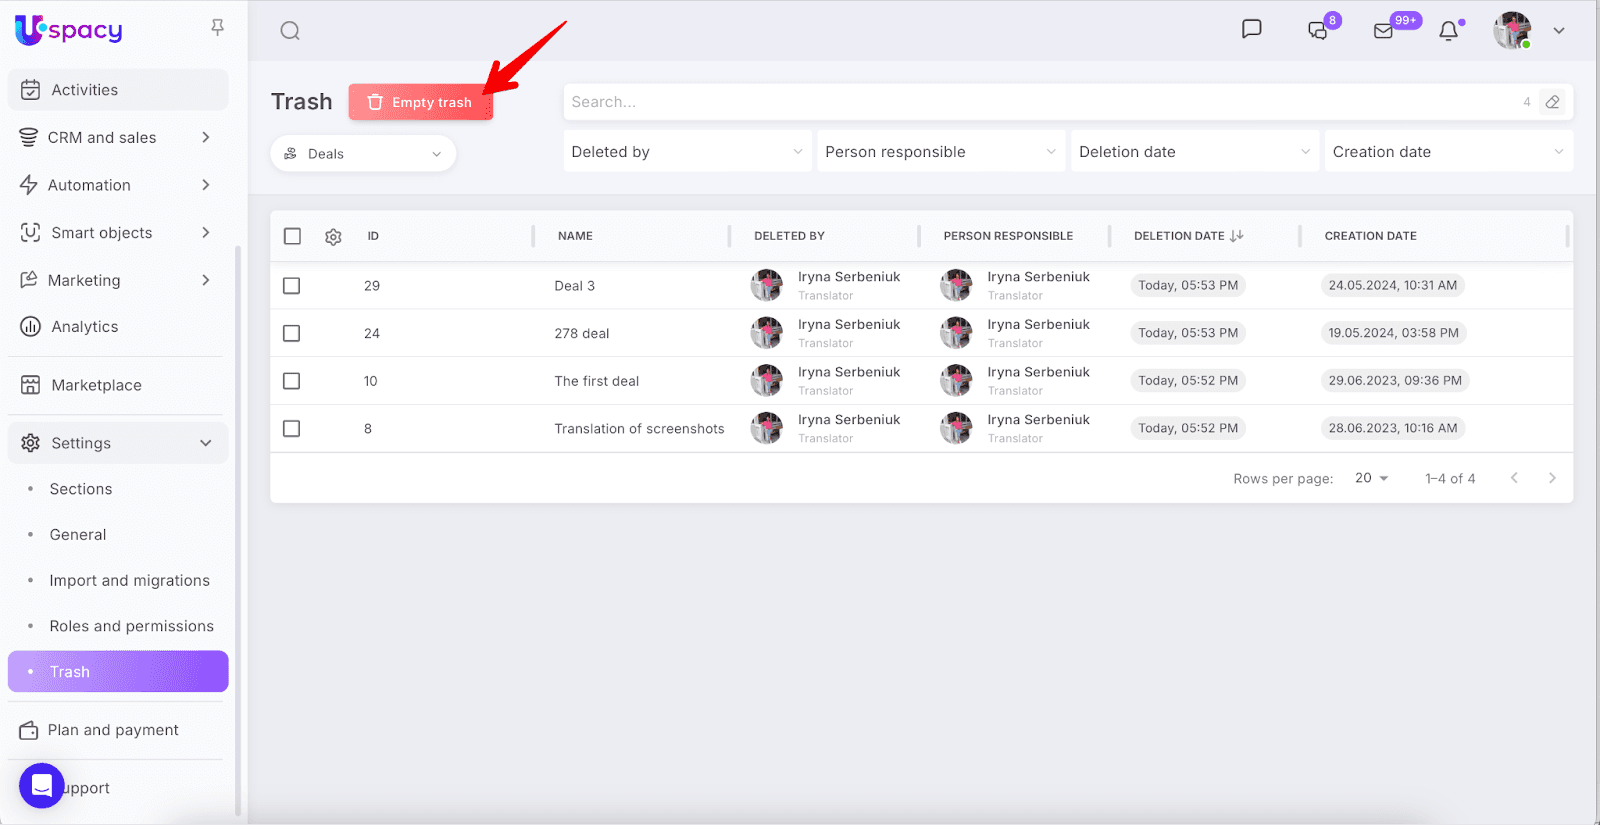
Task: Open the Deals entity type dropdown
Action: [363, 154]
